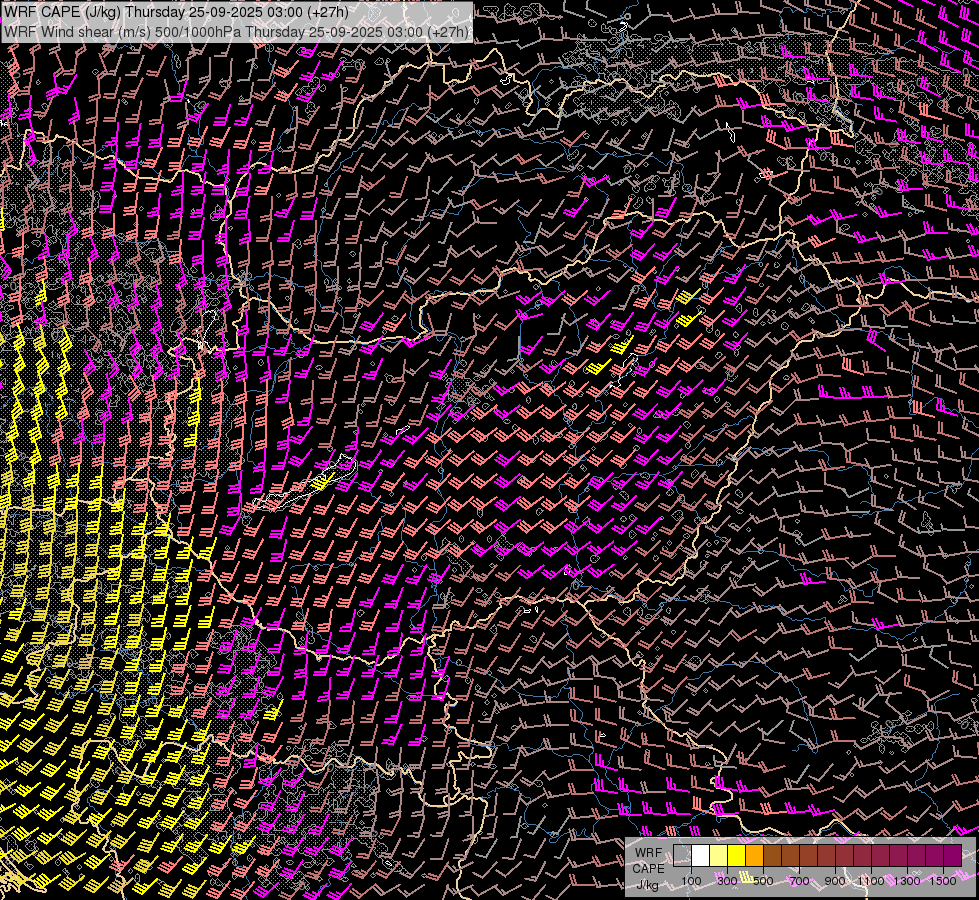Click the 700 legend scale label
Image resolution: width=979 pixels, height=900 pixels.
coord(799,881)
